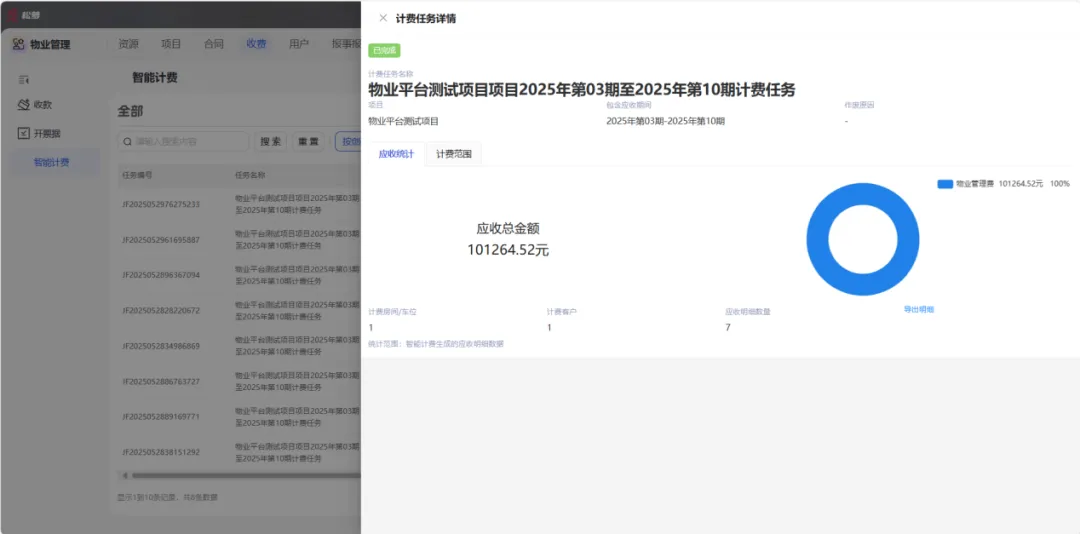Click task number JF2025052834986869

(160, 346)
